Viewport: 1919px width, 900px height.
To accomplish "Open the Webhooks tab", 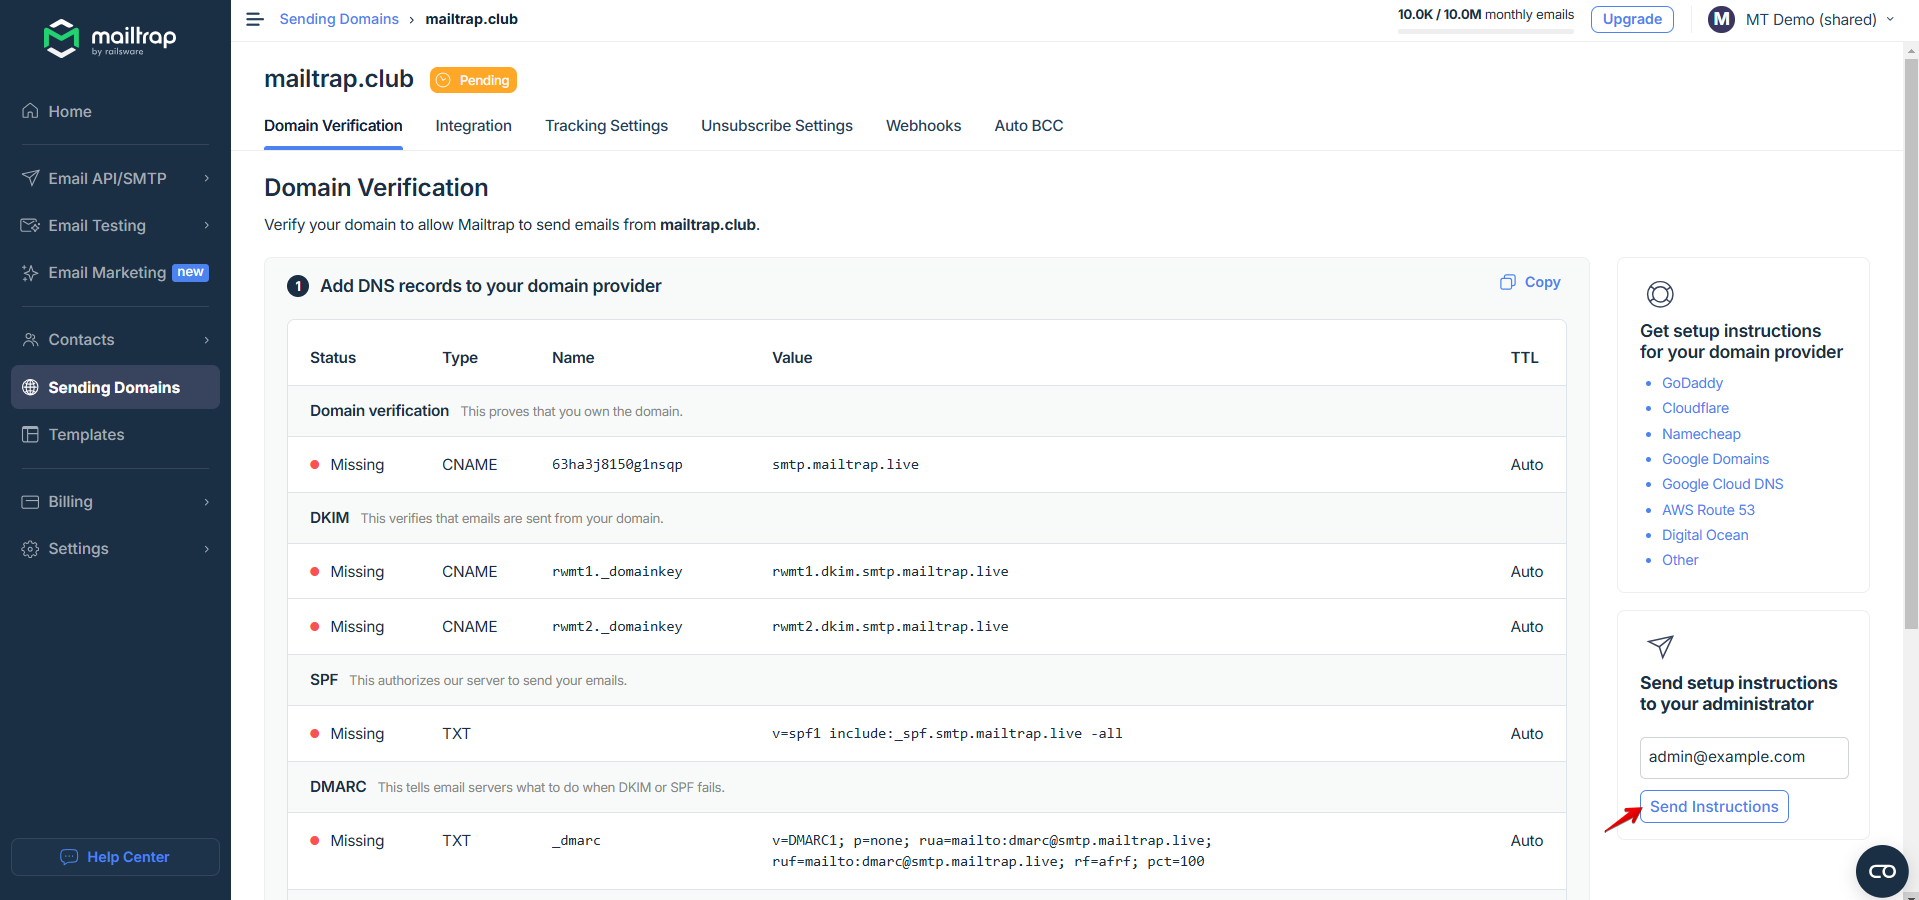I will [923, 126].
